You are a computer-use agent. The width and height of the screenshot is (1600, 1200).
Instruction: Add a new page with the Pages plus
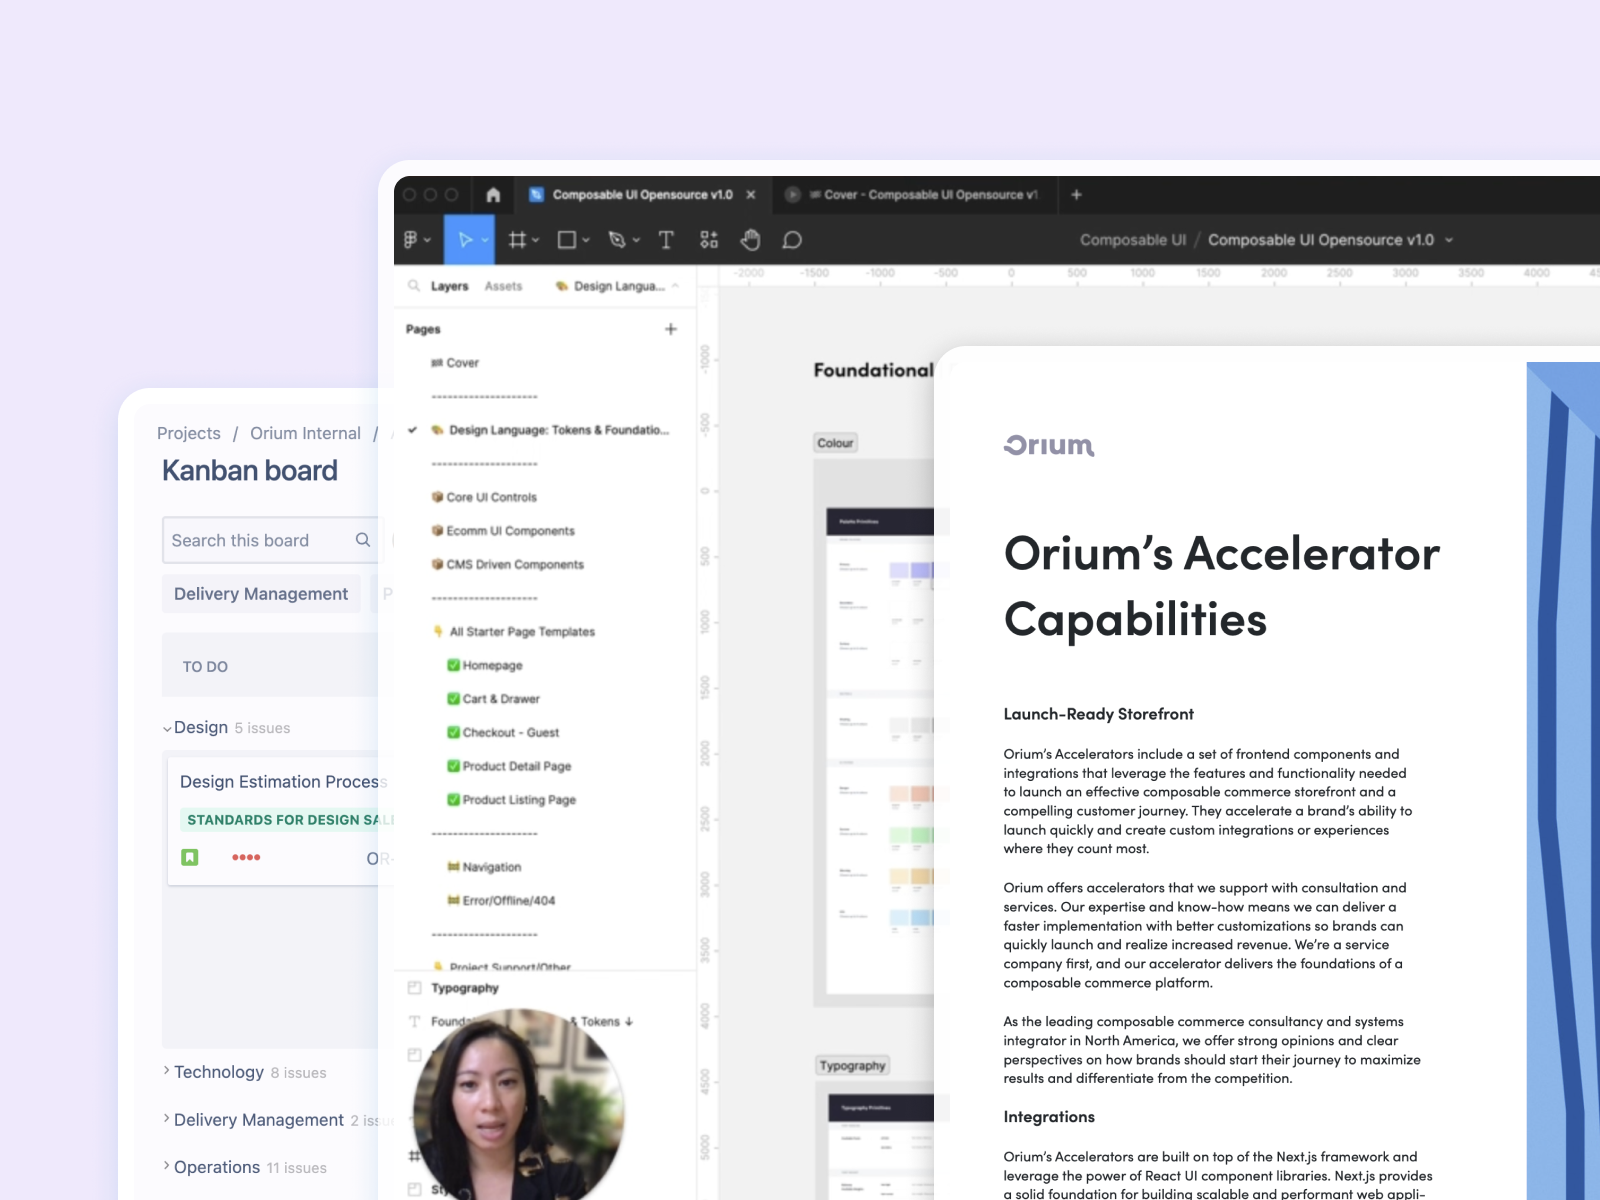(x=671, y=329)
